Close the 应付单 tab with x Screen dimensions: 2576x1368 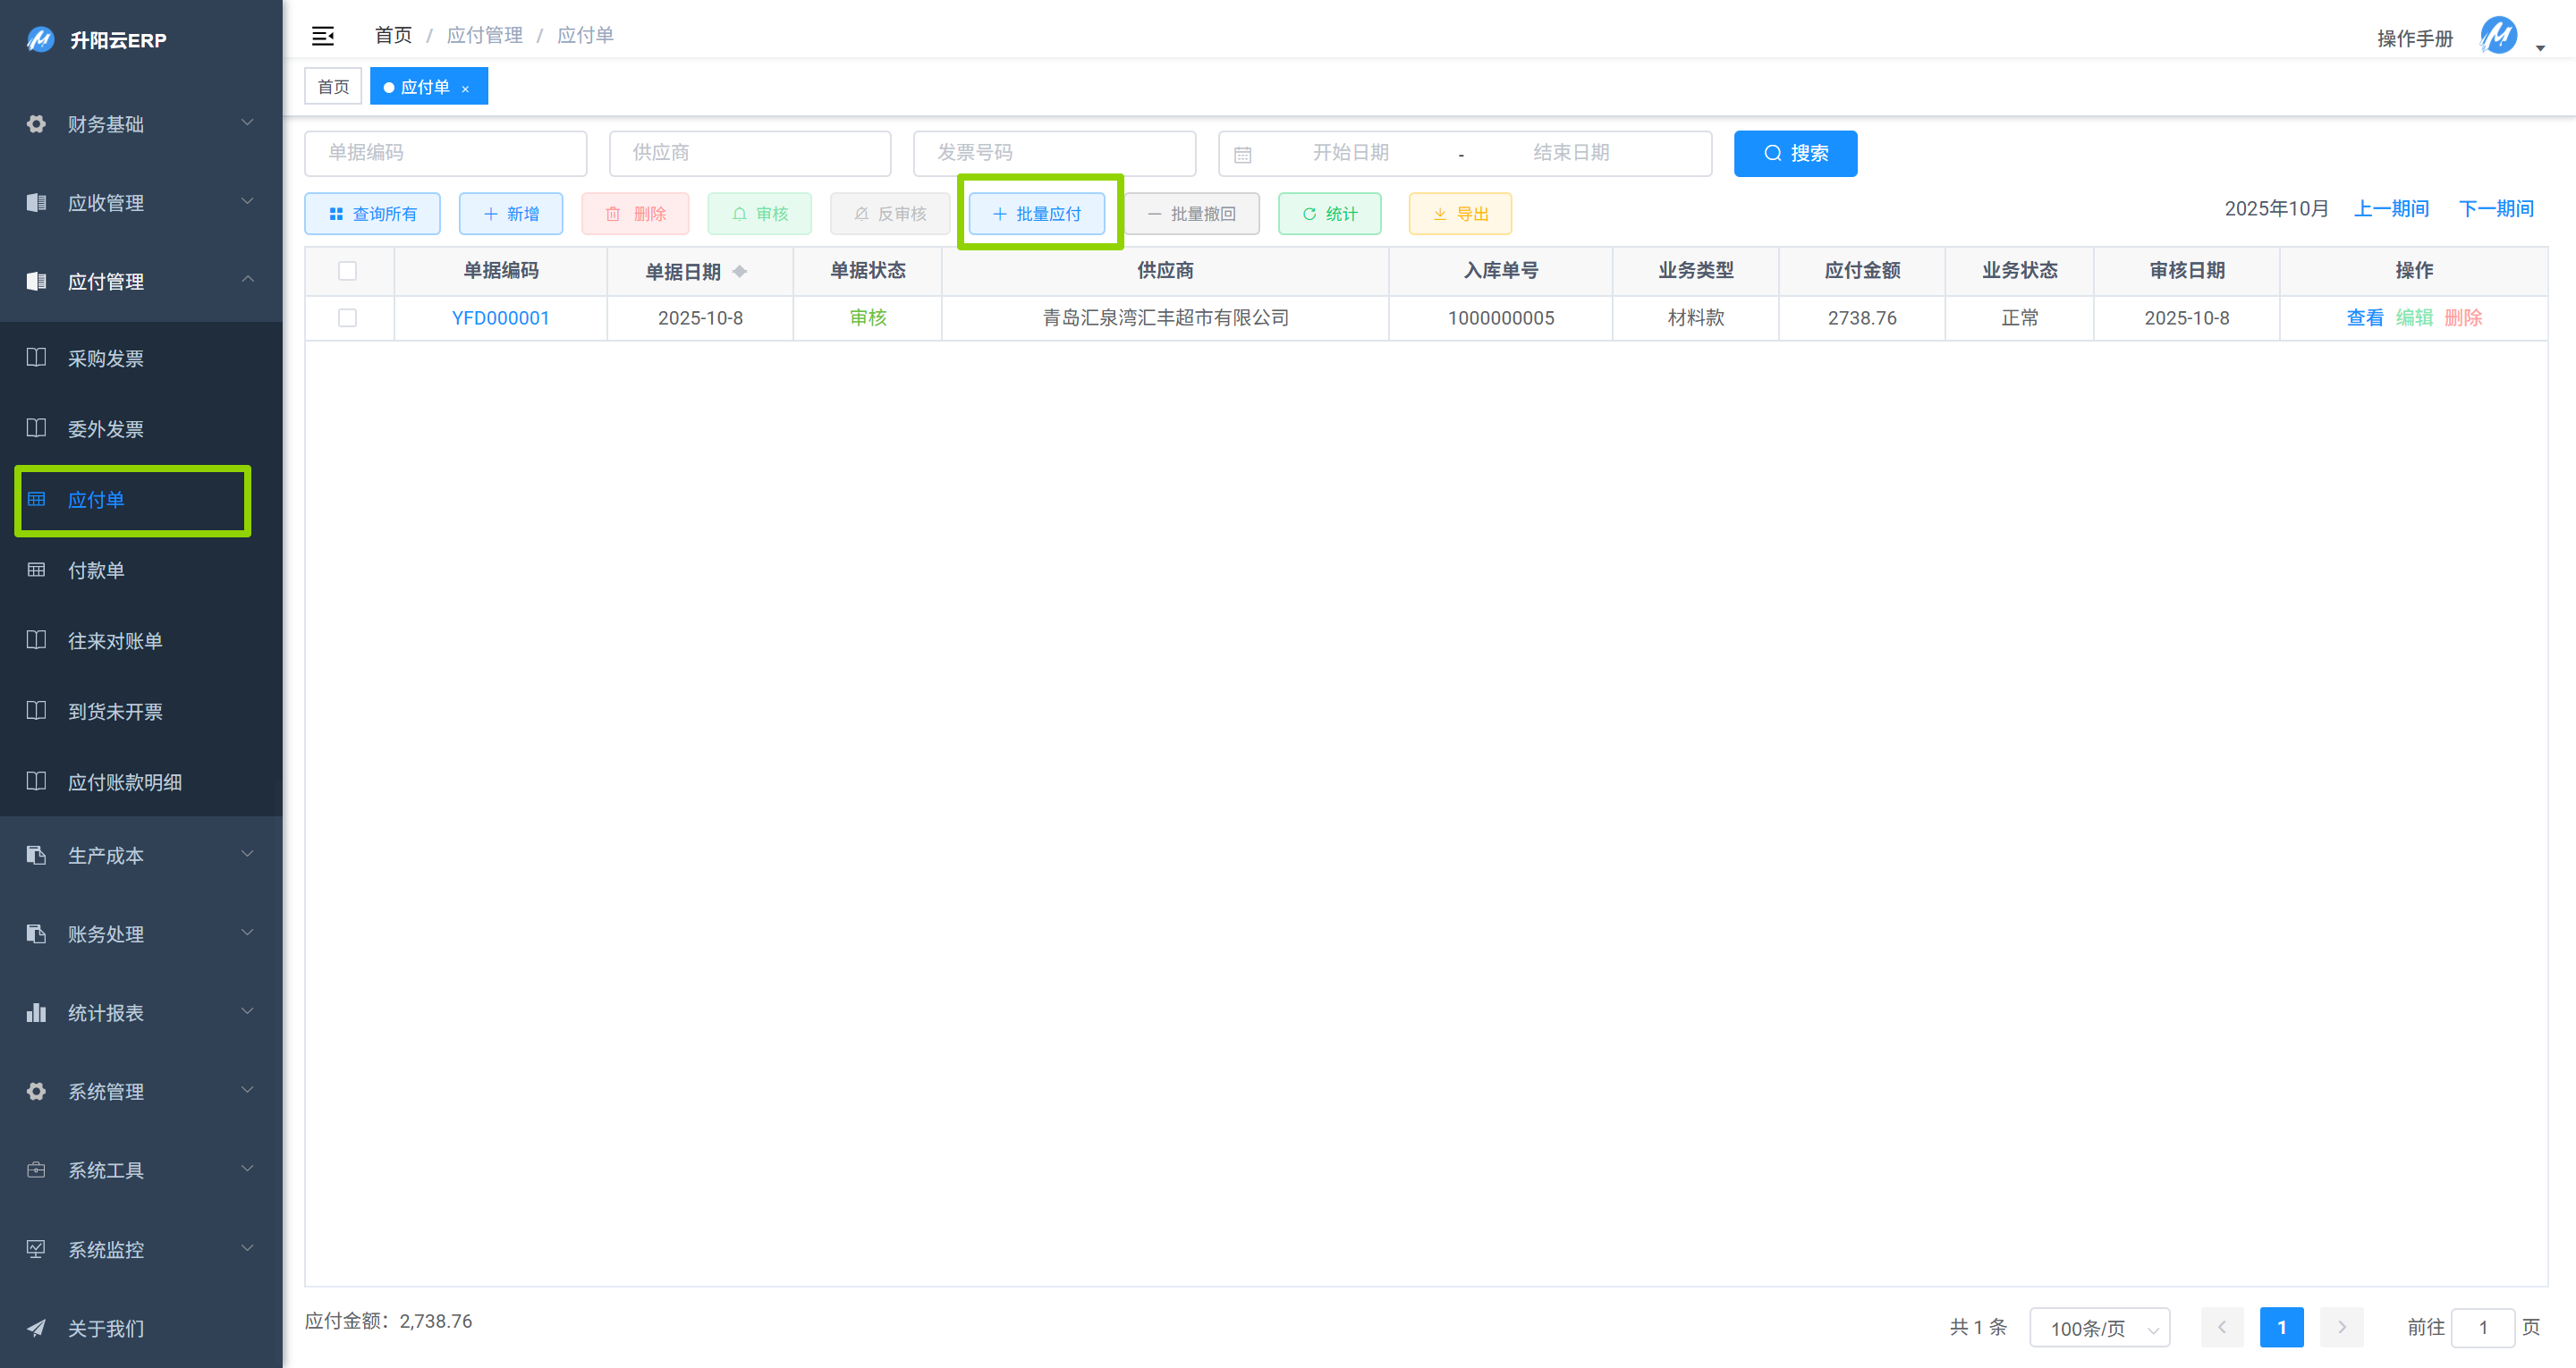tap(465, 89)
